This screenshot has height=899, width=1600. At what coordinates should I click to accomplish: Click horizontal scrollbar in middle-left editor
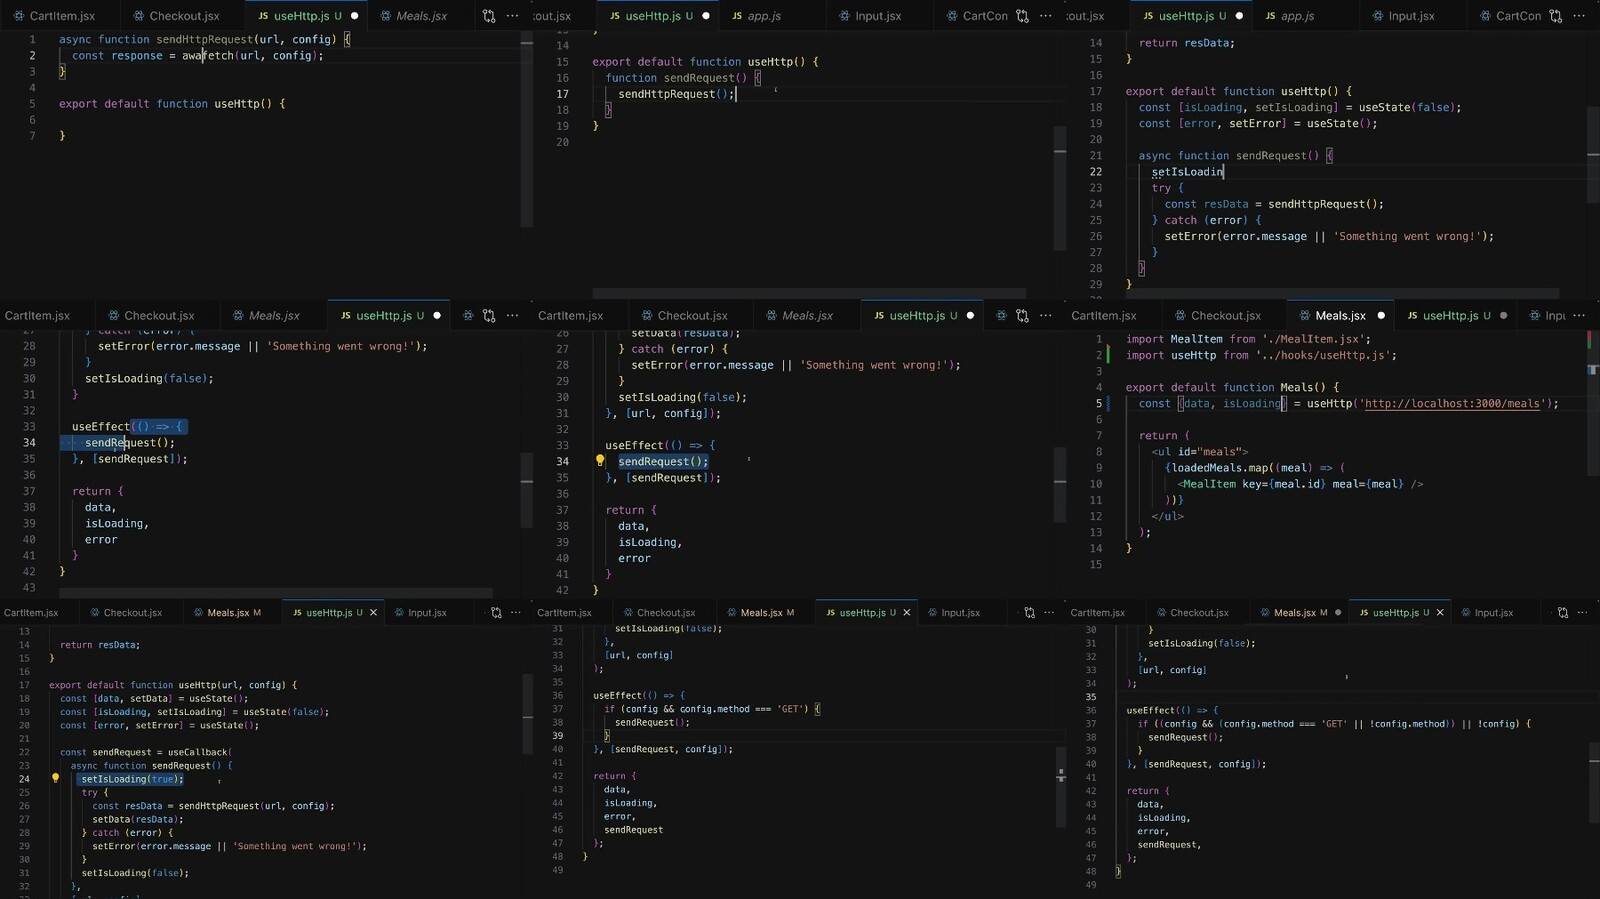click(276, 593)
